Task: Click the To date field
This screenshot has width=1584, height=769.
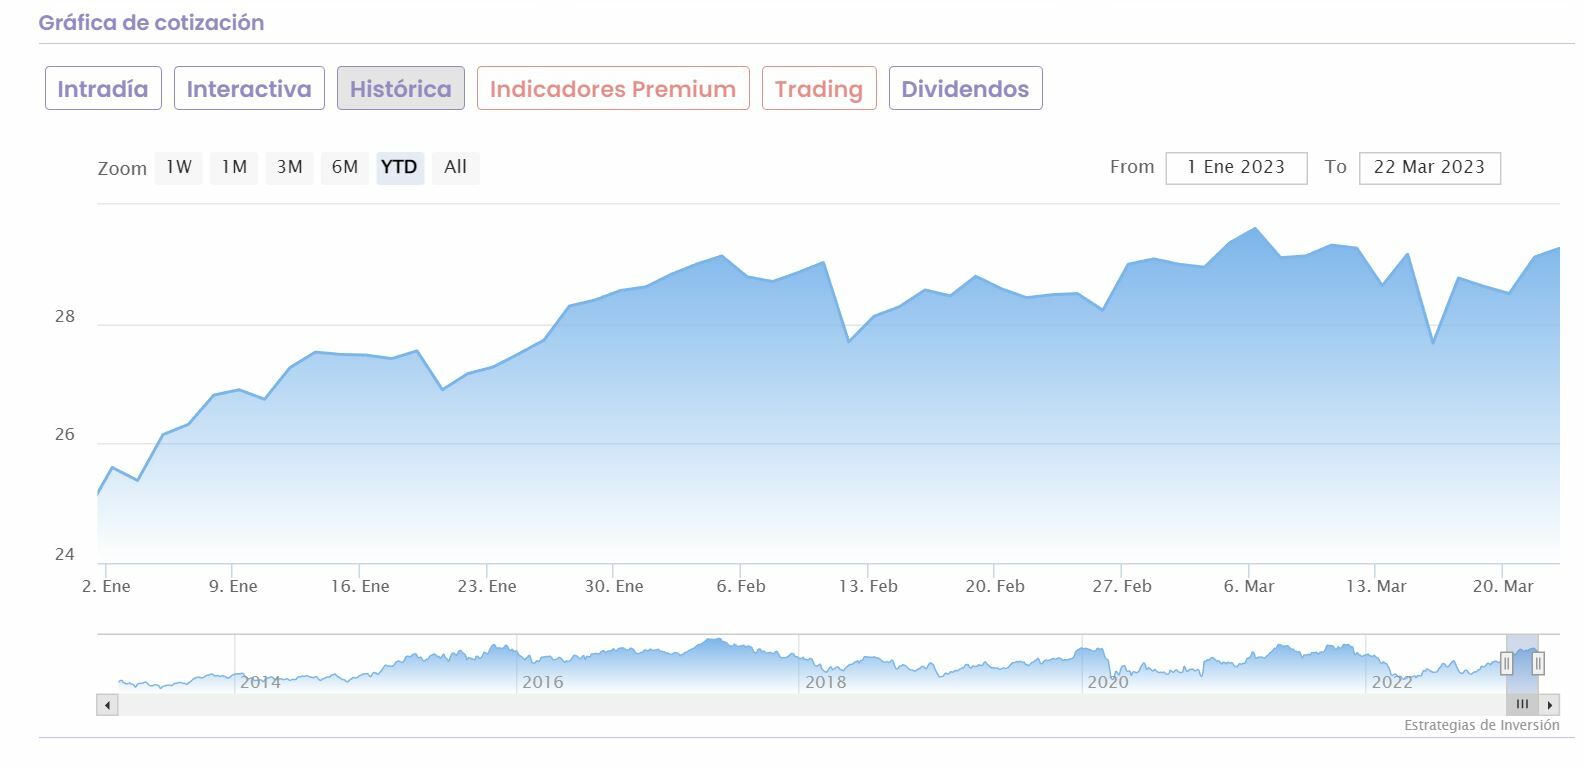Action: (1429, 168)
